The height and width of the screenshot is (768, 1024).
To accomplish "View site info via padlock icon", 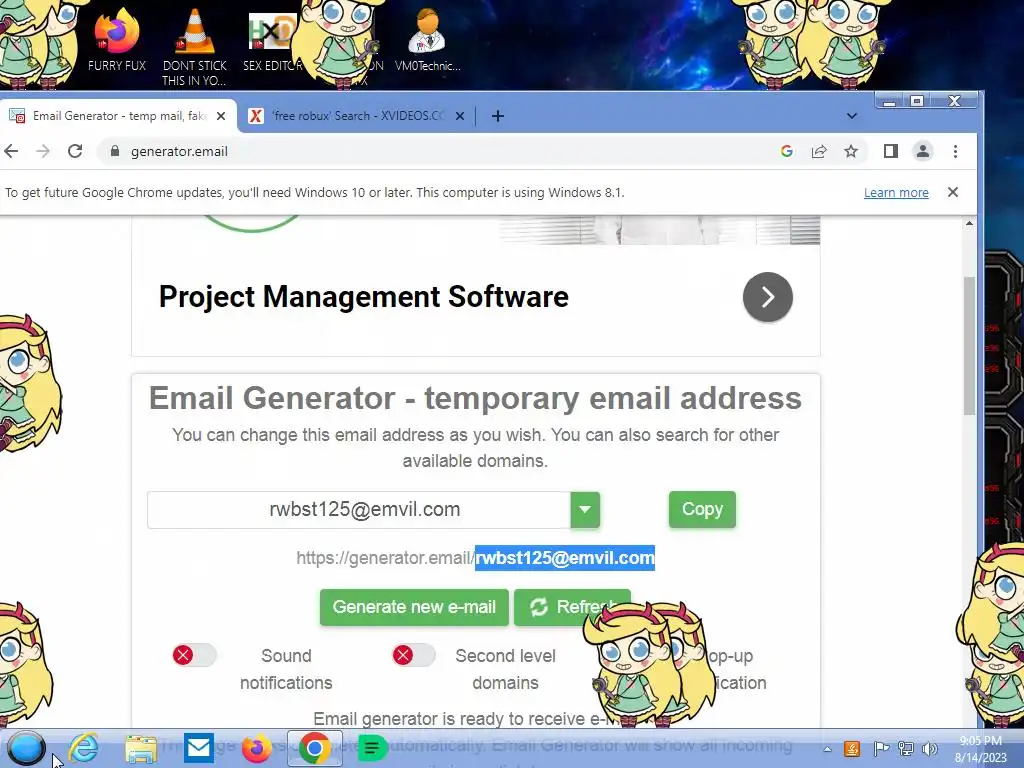I will (115, 152).
